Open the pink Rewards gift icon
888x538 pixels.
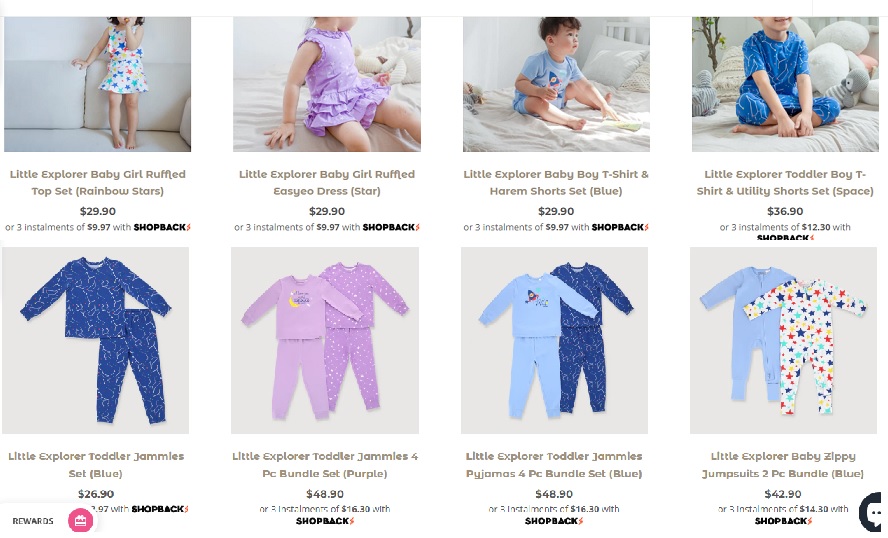pos(80,520)
